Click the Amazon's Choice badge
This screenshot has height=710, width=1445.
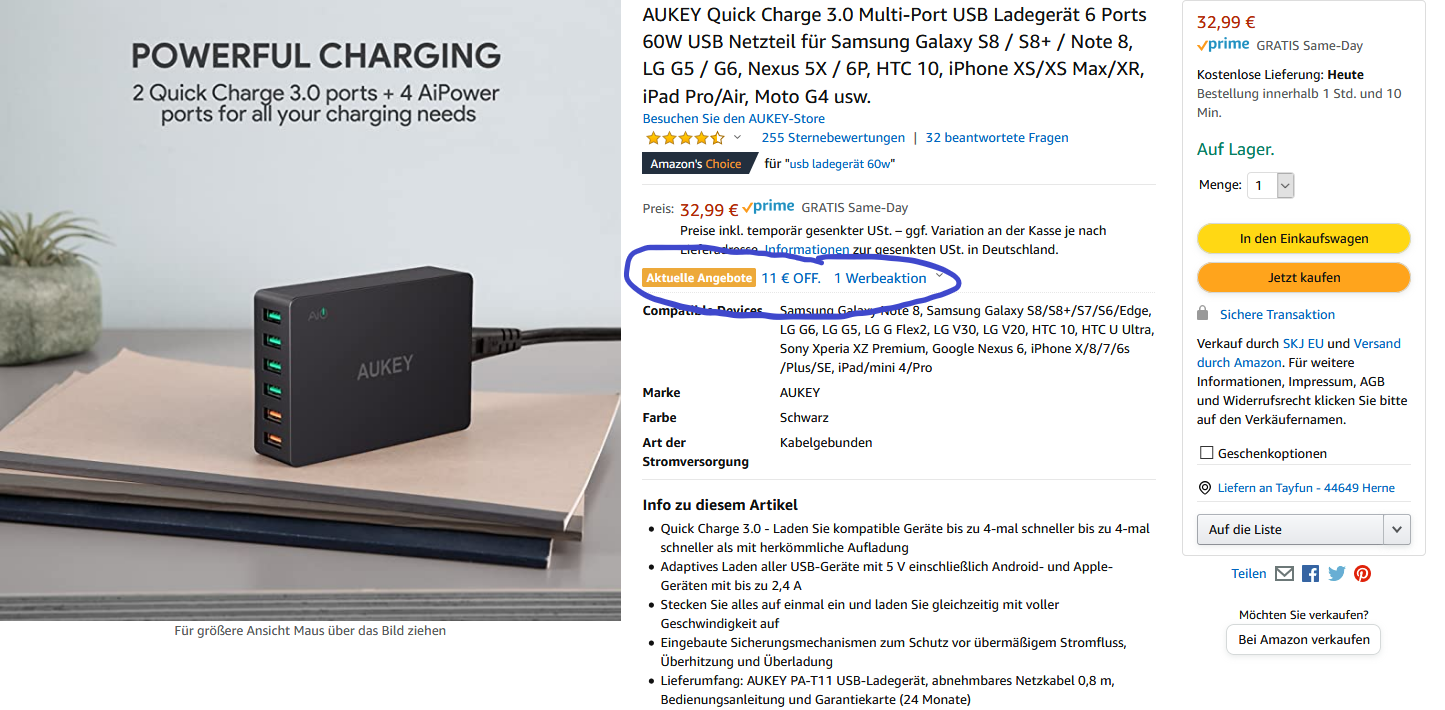[x=699, y=164]
